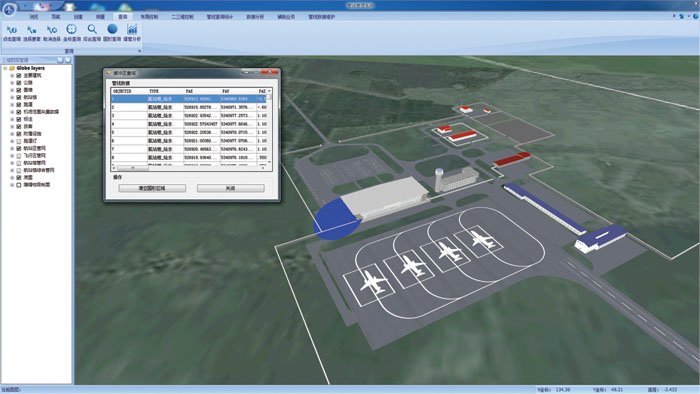Check the last layer's empty checkbox

[19, 185]
